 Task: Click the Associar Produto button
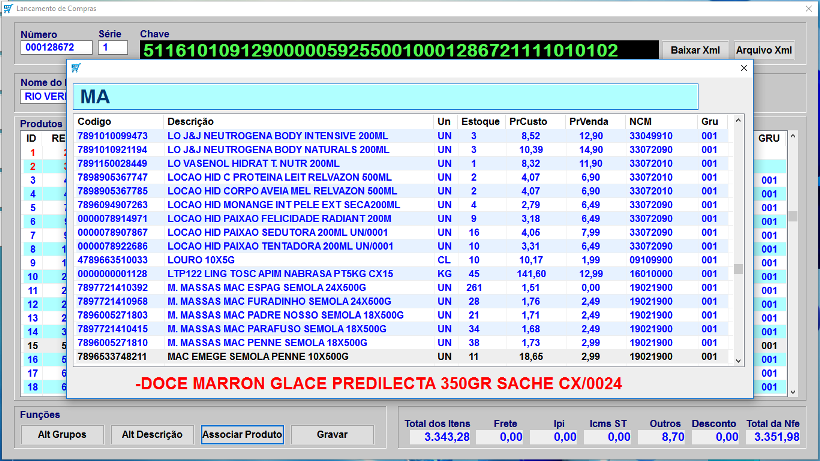(242, 434)
